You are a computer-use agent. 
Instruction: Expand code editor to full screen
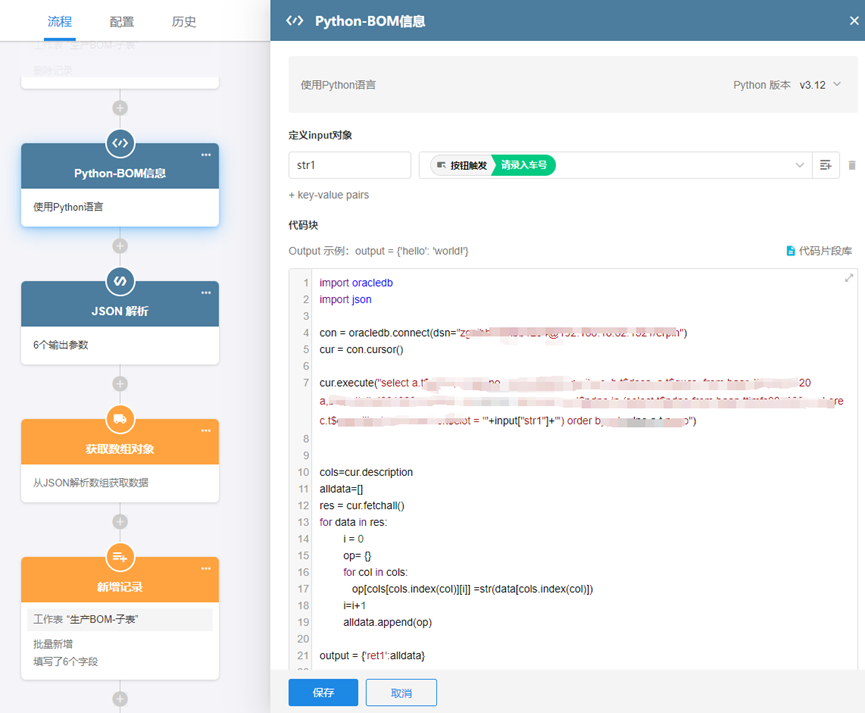[x=849, y=278]
